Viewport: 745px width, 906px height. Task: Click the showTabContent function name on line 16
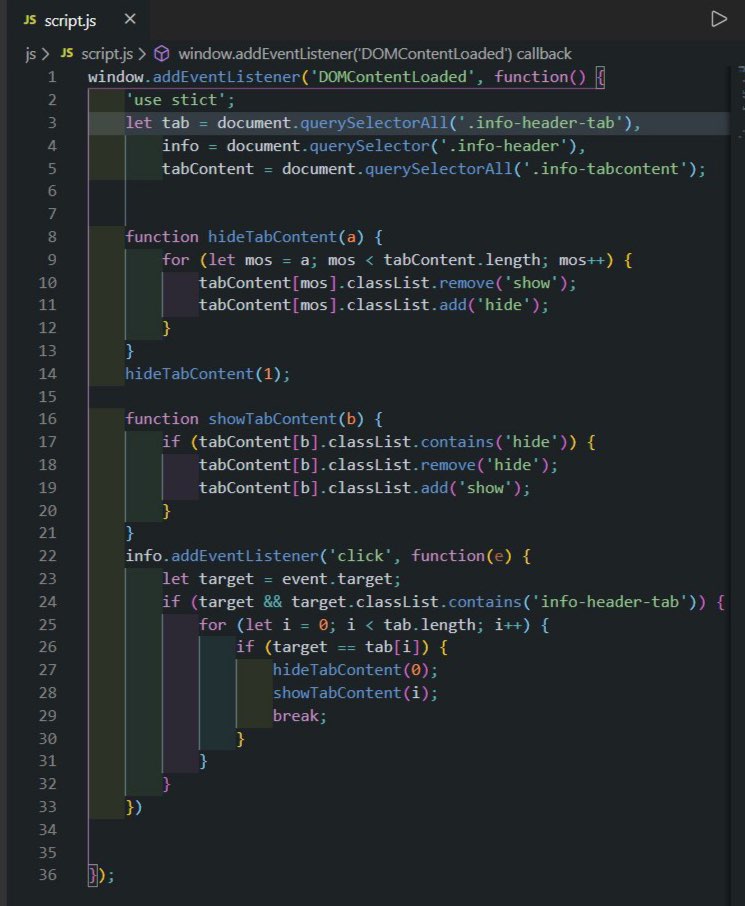[x=272, y=419]
